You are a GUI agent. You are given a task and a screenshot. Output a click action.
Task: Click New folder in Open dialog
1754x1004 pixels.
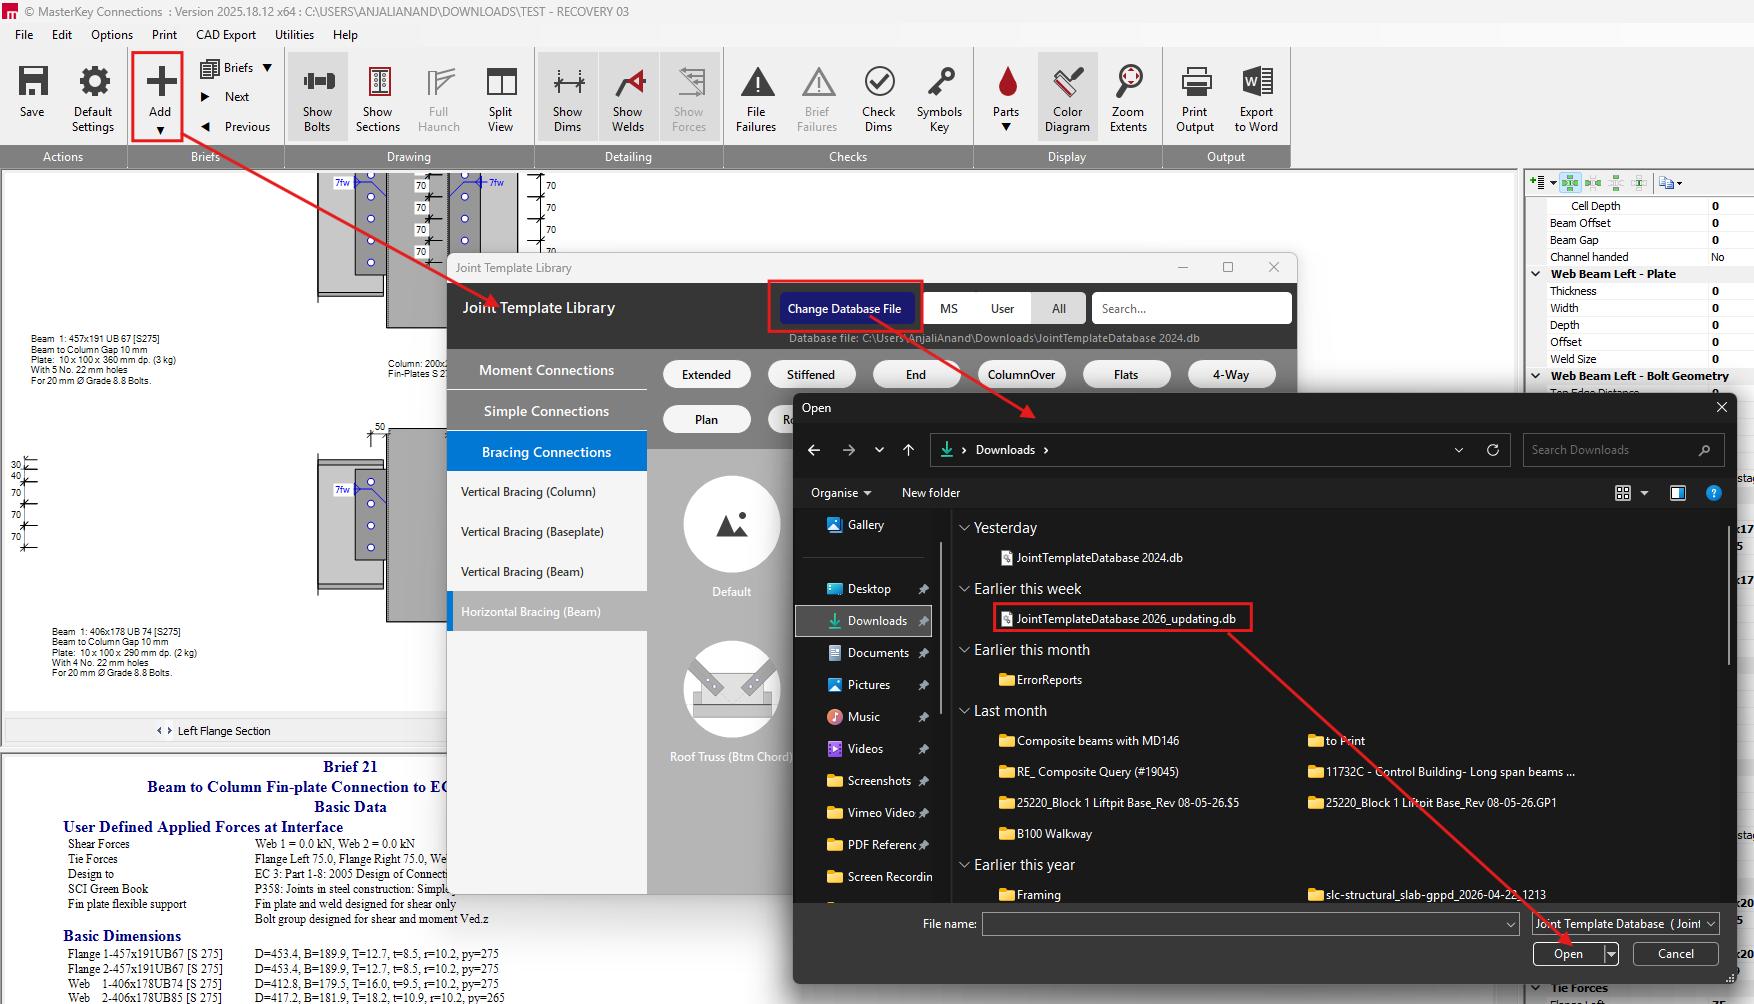point(930,493)
